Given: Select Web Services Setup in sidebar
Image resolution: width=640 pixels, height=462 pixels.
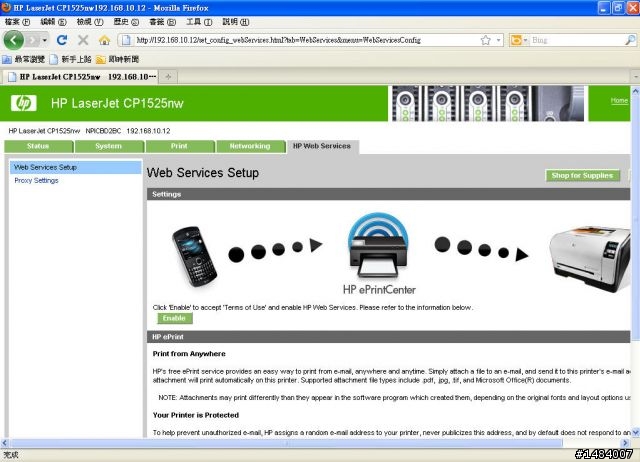Looking at the screenshot, I should pyautogui.click(x=76, y=167).
